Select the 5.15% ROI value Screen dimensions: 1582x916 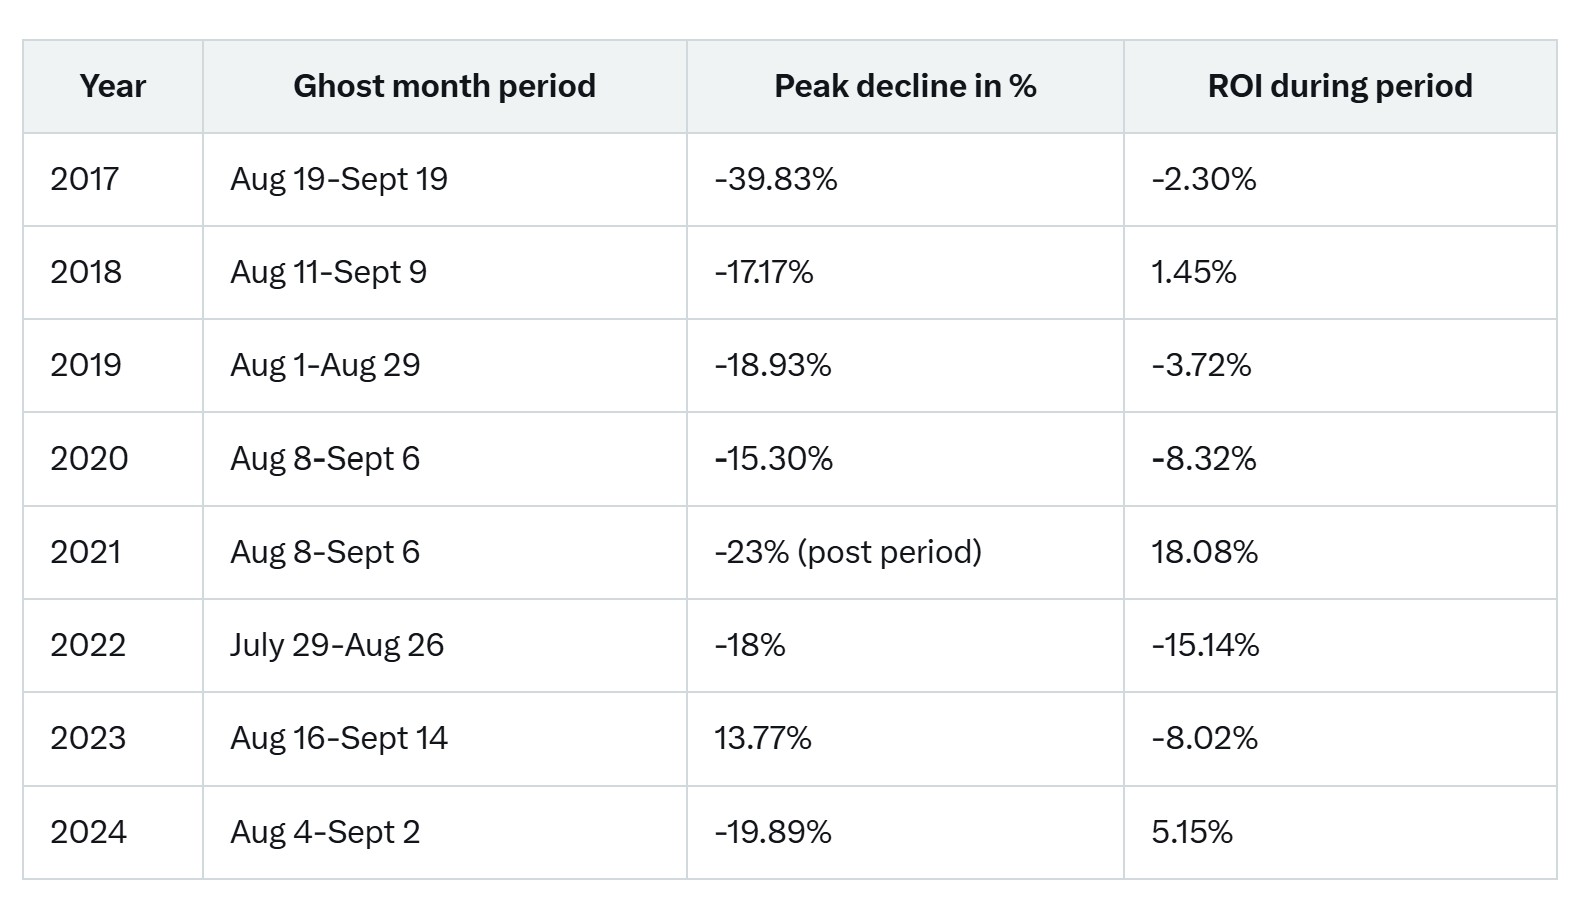click(1192, 832)
